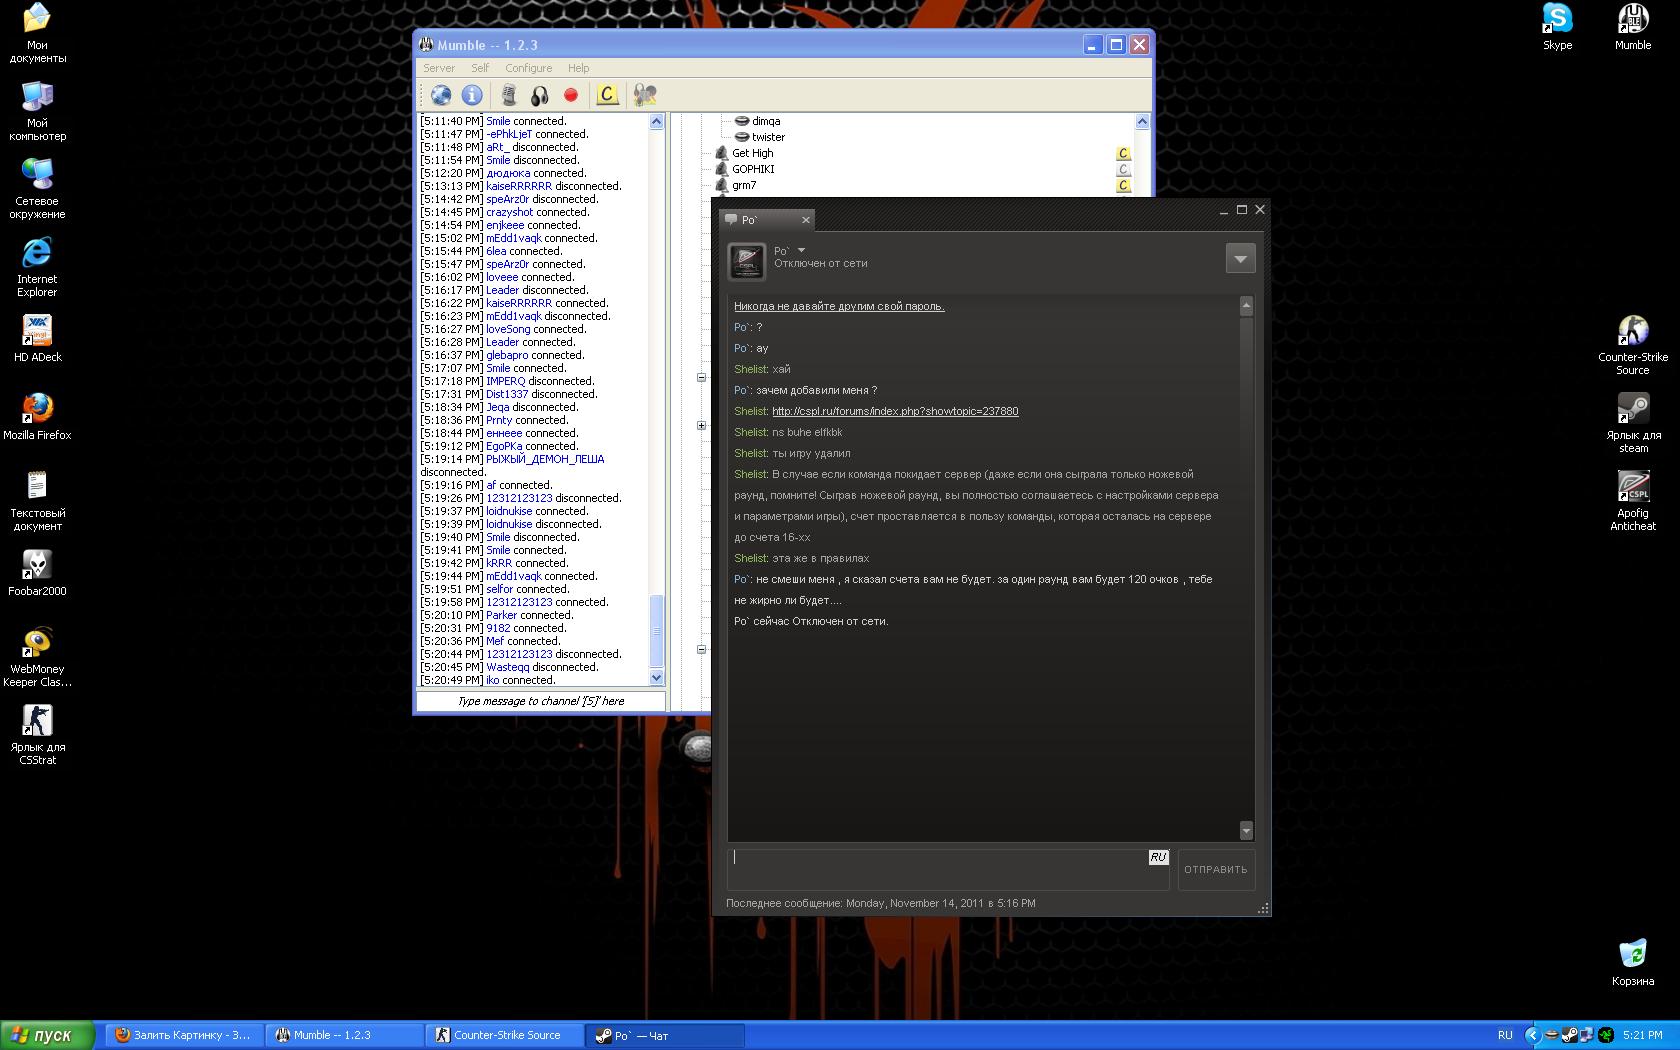Open Skype desktop shortcut
This screenshot has height=1050, width=1680.
pyautogui.click(x=1557, y=18)
